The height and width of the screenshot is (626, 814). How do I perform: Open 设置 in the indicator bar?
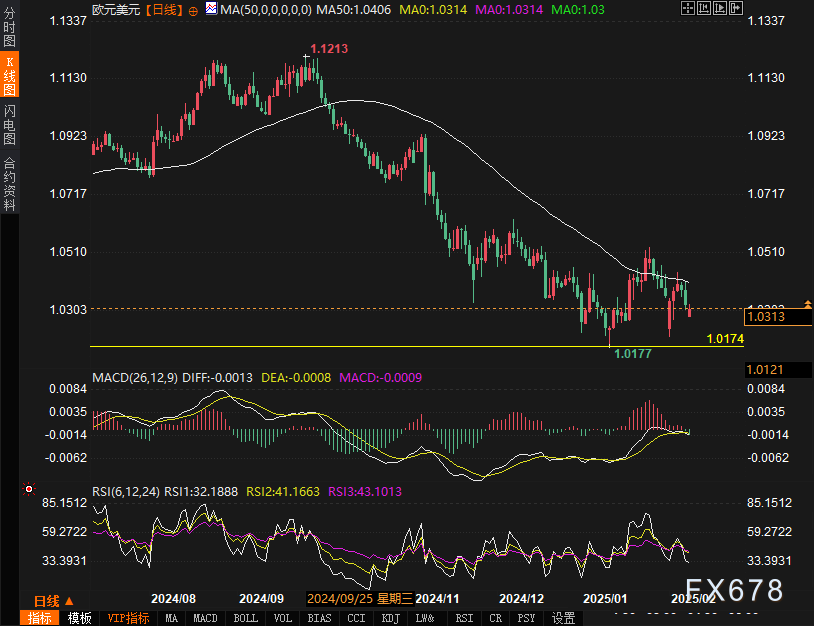tap(563, 618)
